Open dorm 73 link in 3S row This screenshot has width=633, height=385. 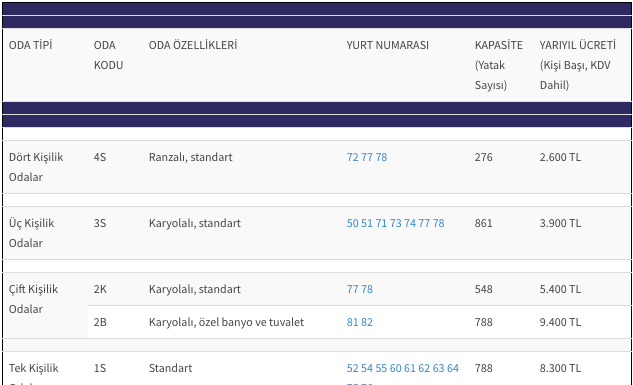396,223
